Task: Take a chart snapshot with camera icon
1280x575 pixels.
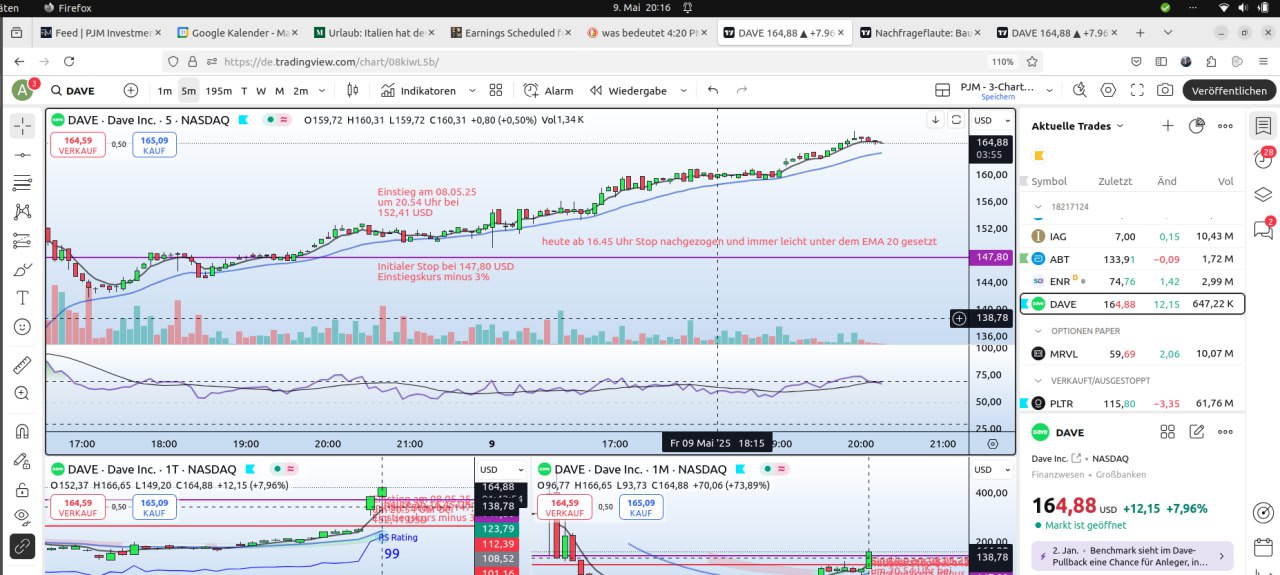Action: click(1164, 90)
